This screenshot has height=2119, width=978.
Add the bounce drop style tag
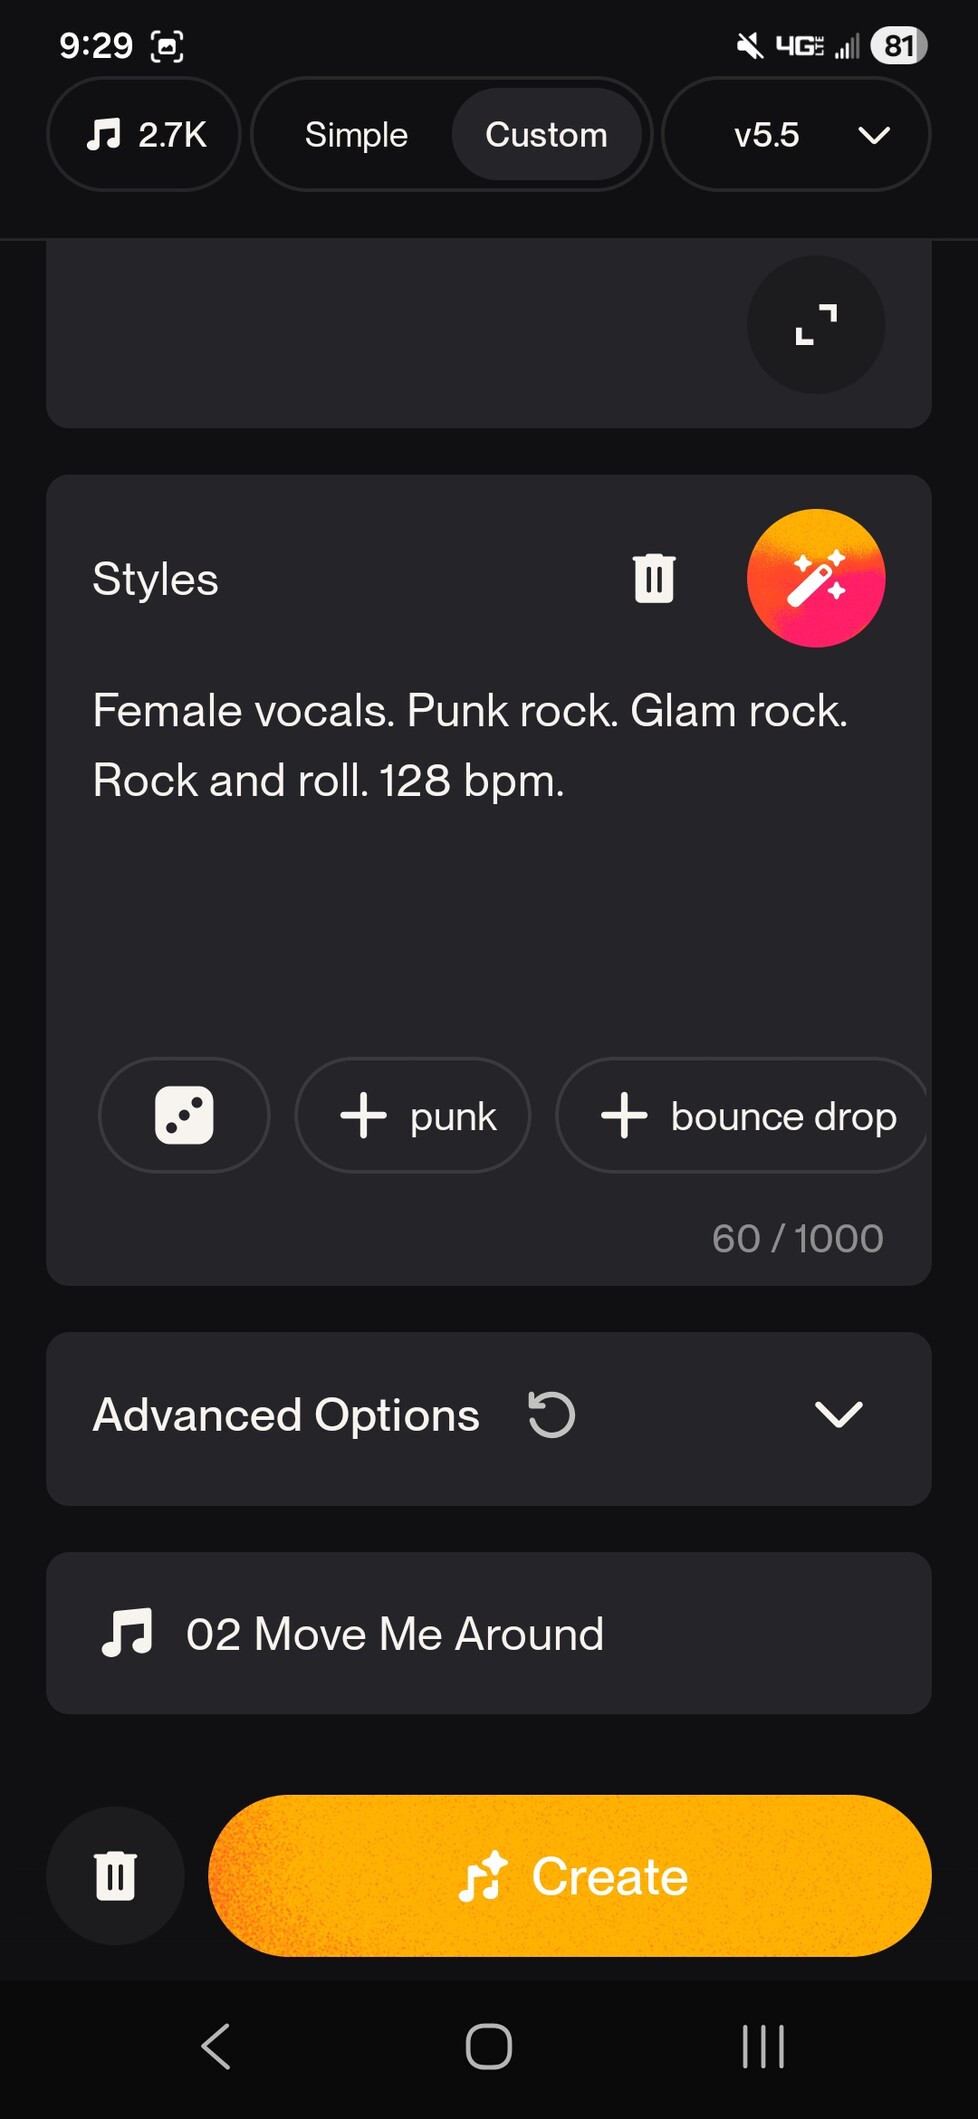pos(744,1115)
